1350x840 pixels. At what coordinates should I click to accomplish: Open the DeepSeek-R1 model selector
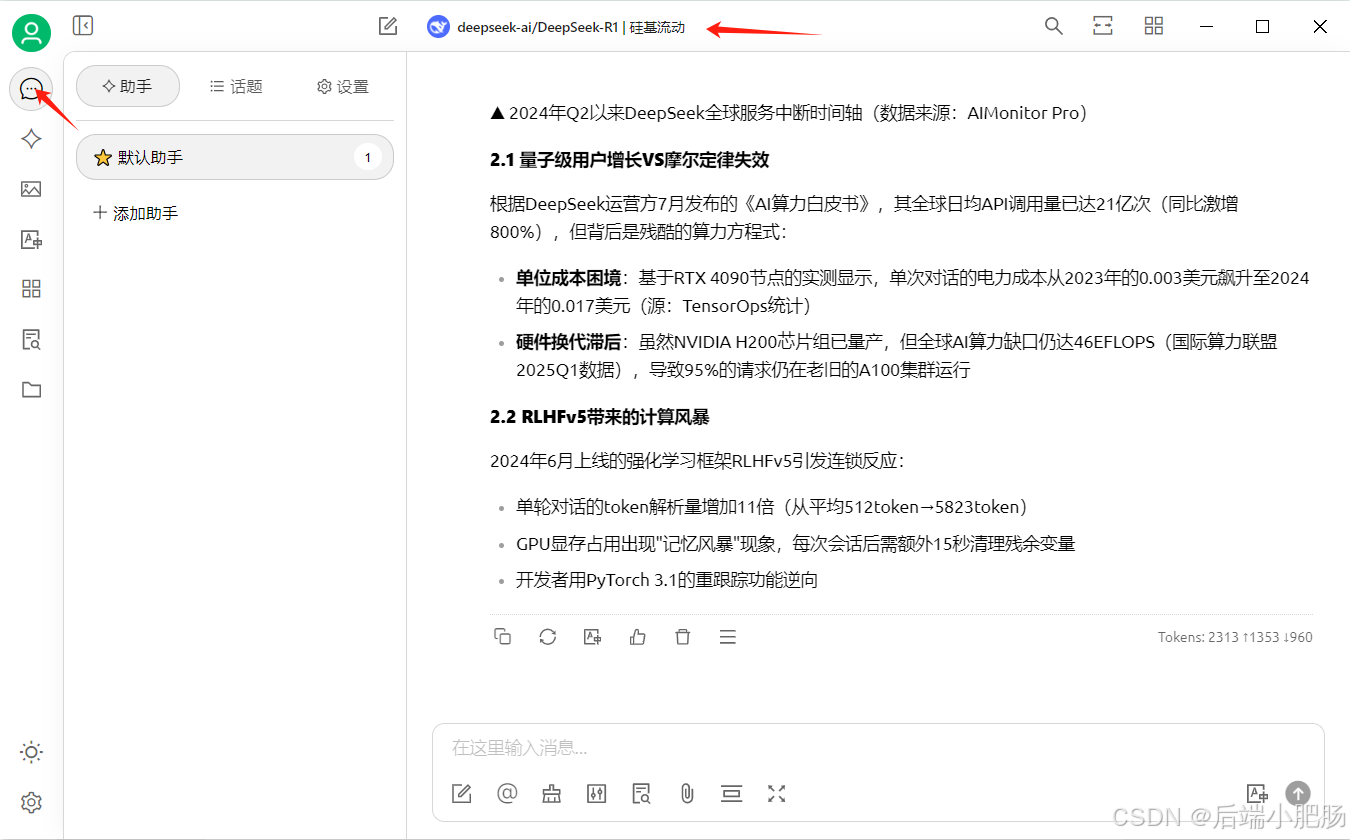coord(556,27)
